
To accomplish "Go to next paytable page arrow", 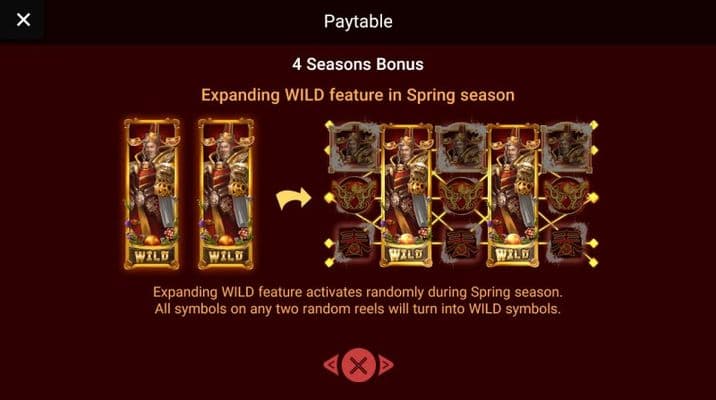I will click(386, 365).
